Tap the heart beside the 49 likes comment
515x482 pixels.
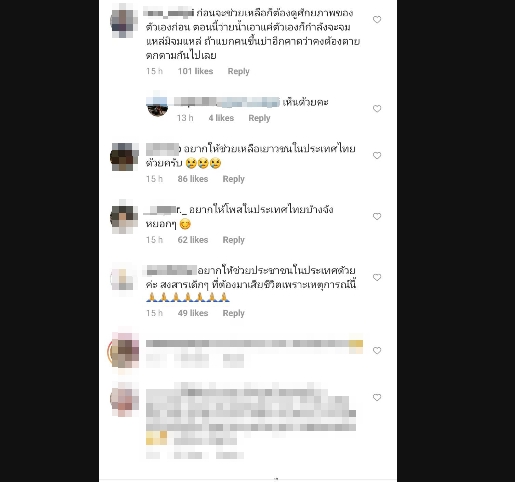pos(377,278)
